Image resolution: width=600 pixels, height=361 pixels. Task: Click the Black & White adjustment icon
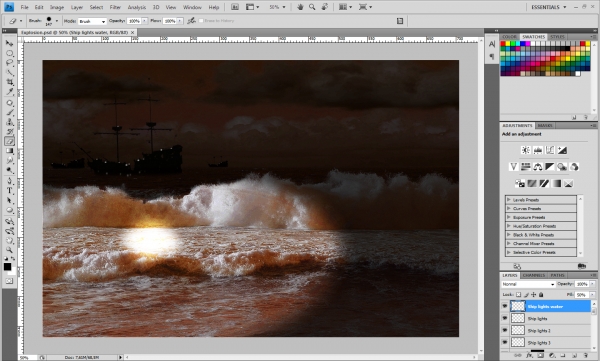coord(550,167)
